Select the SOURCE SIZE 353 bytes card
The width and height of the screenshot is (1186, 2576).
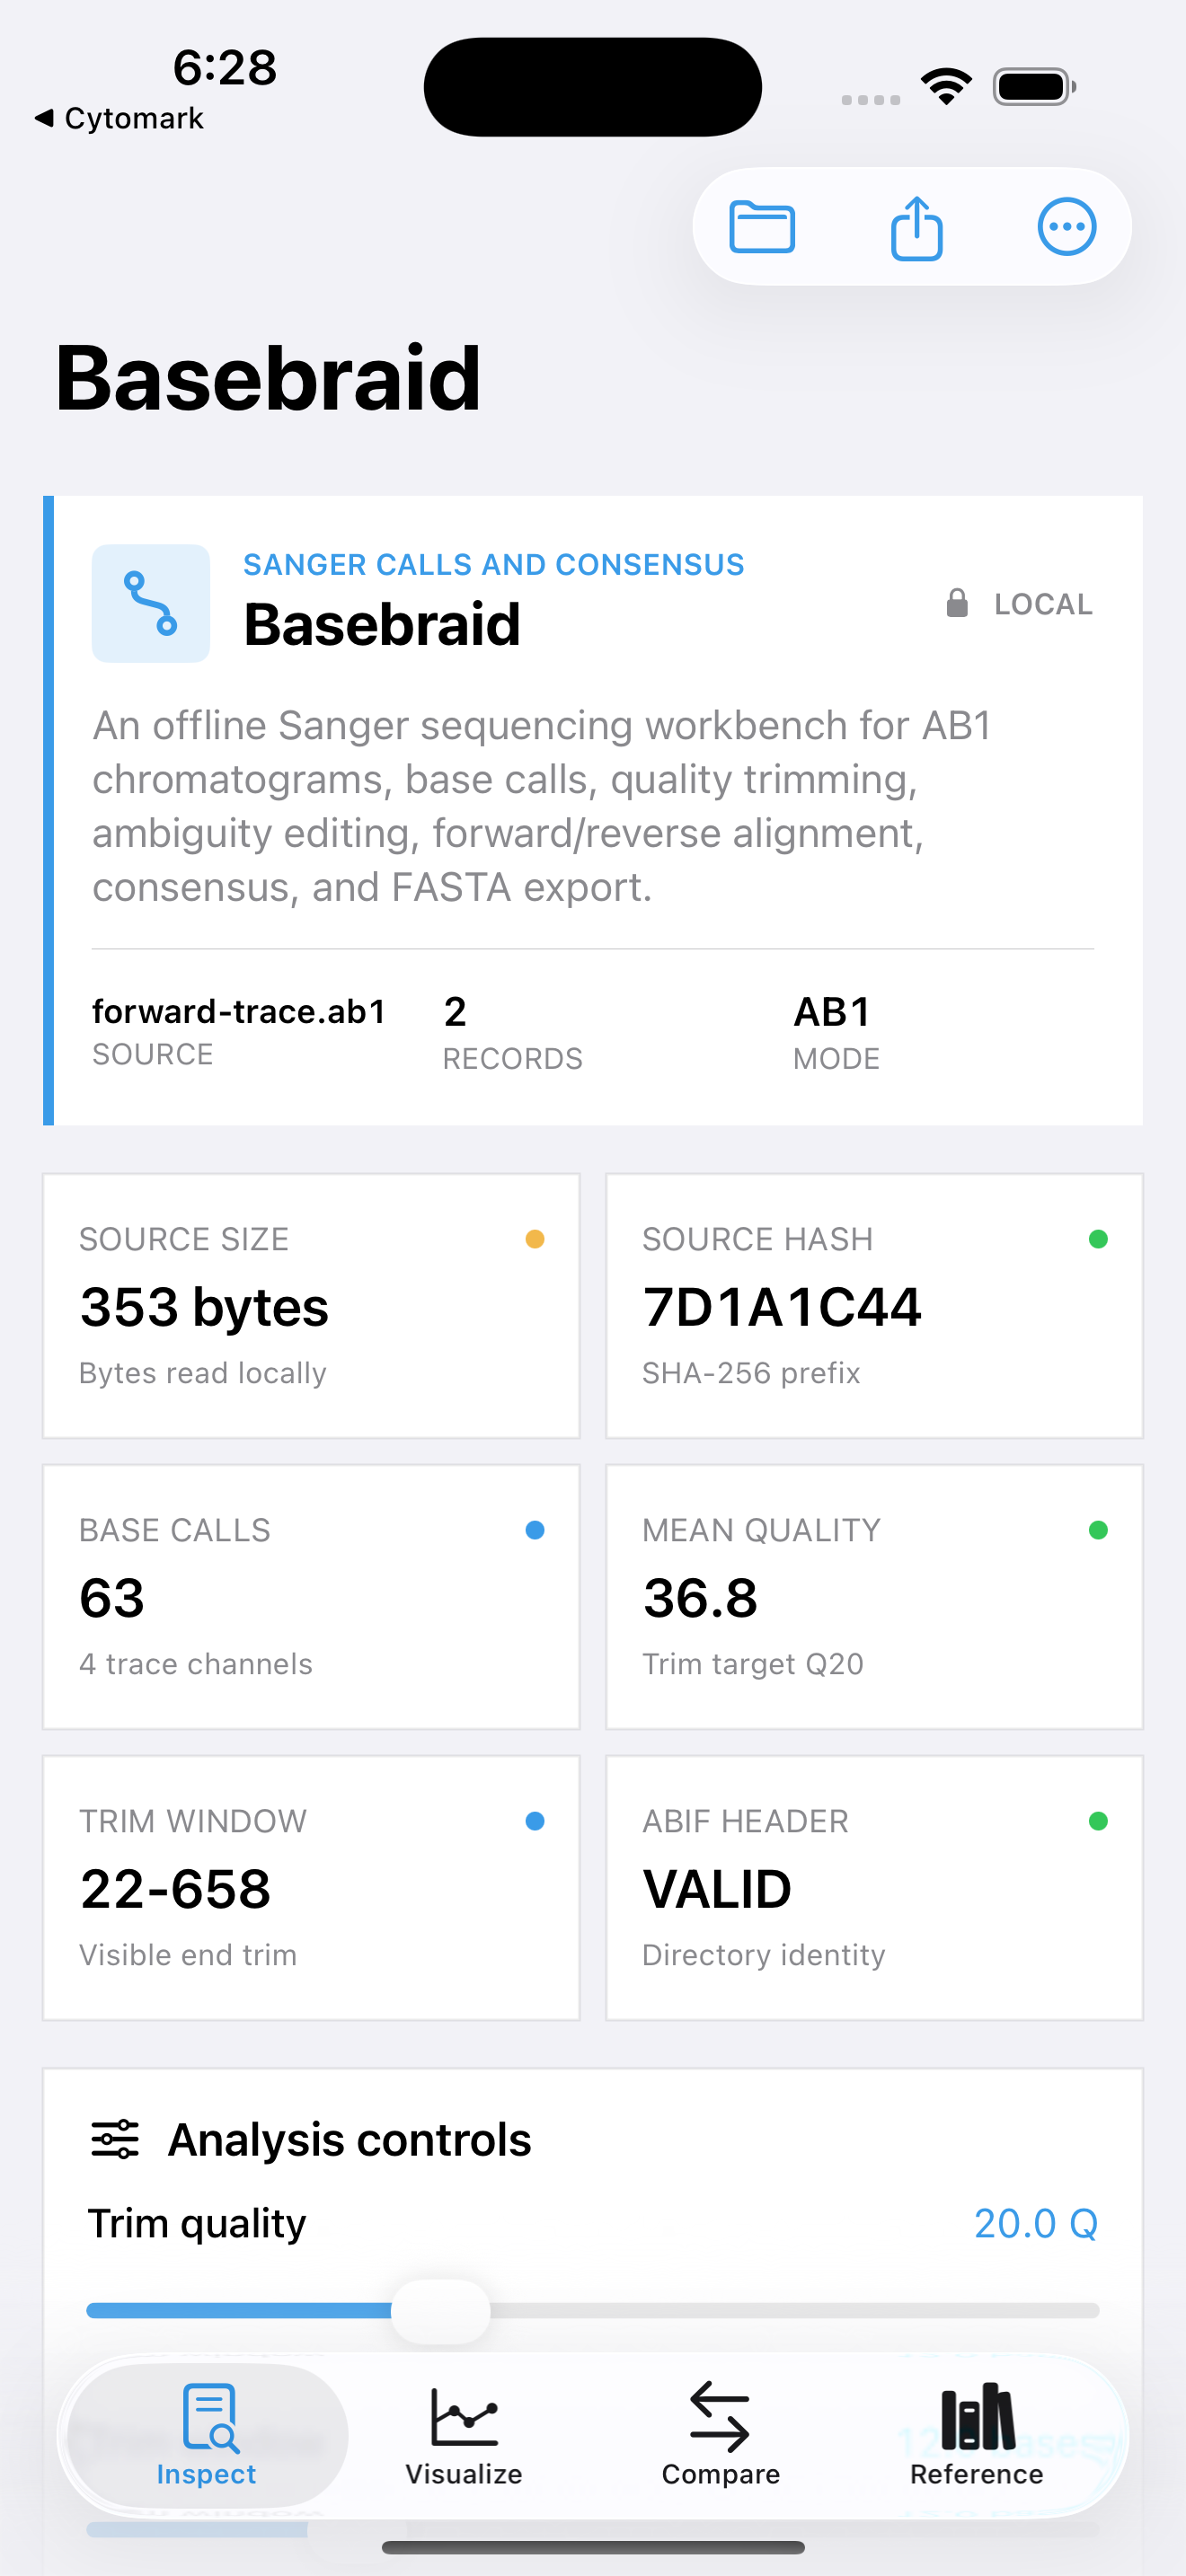(311, 1306)
